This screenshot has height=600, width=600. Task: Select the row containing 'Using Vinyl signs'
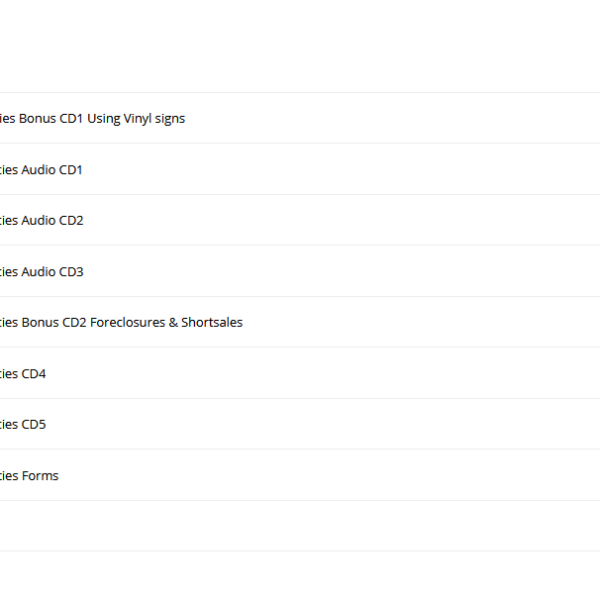300,118
